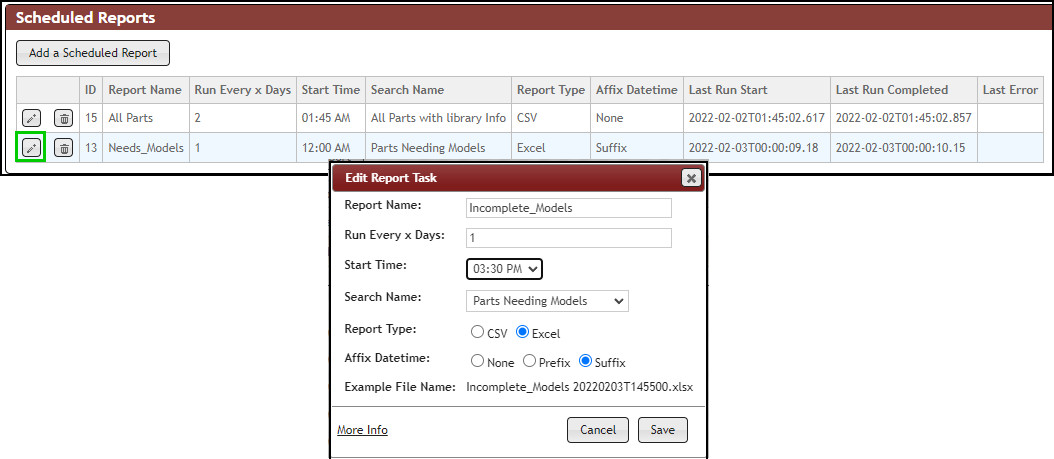Click the Edit Report Task title
1054x459 pixels.
(391, 178)
